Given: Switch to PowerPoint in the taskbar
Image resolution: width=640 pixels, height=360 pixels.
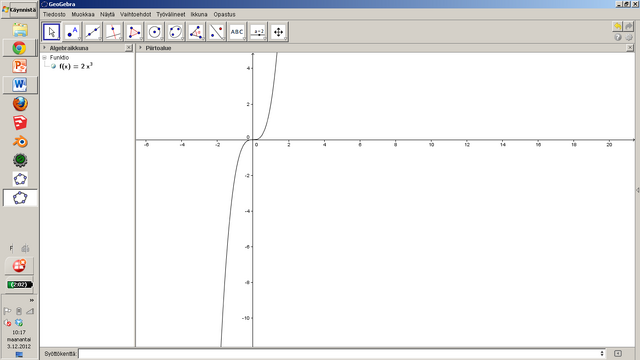Looking at the screenshot, I should [x=20, y=66].
